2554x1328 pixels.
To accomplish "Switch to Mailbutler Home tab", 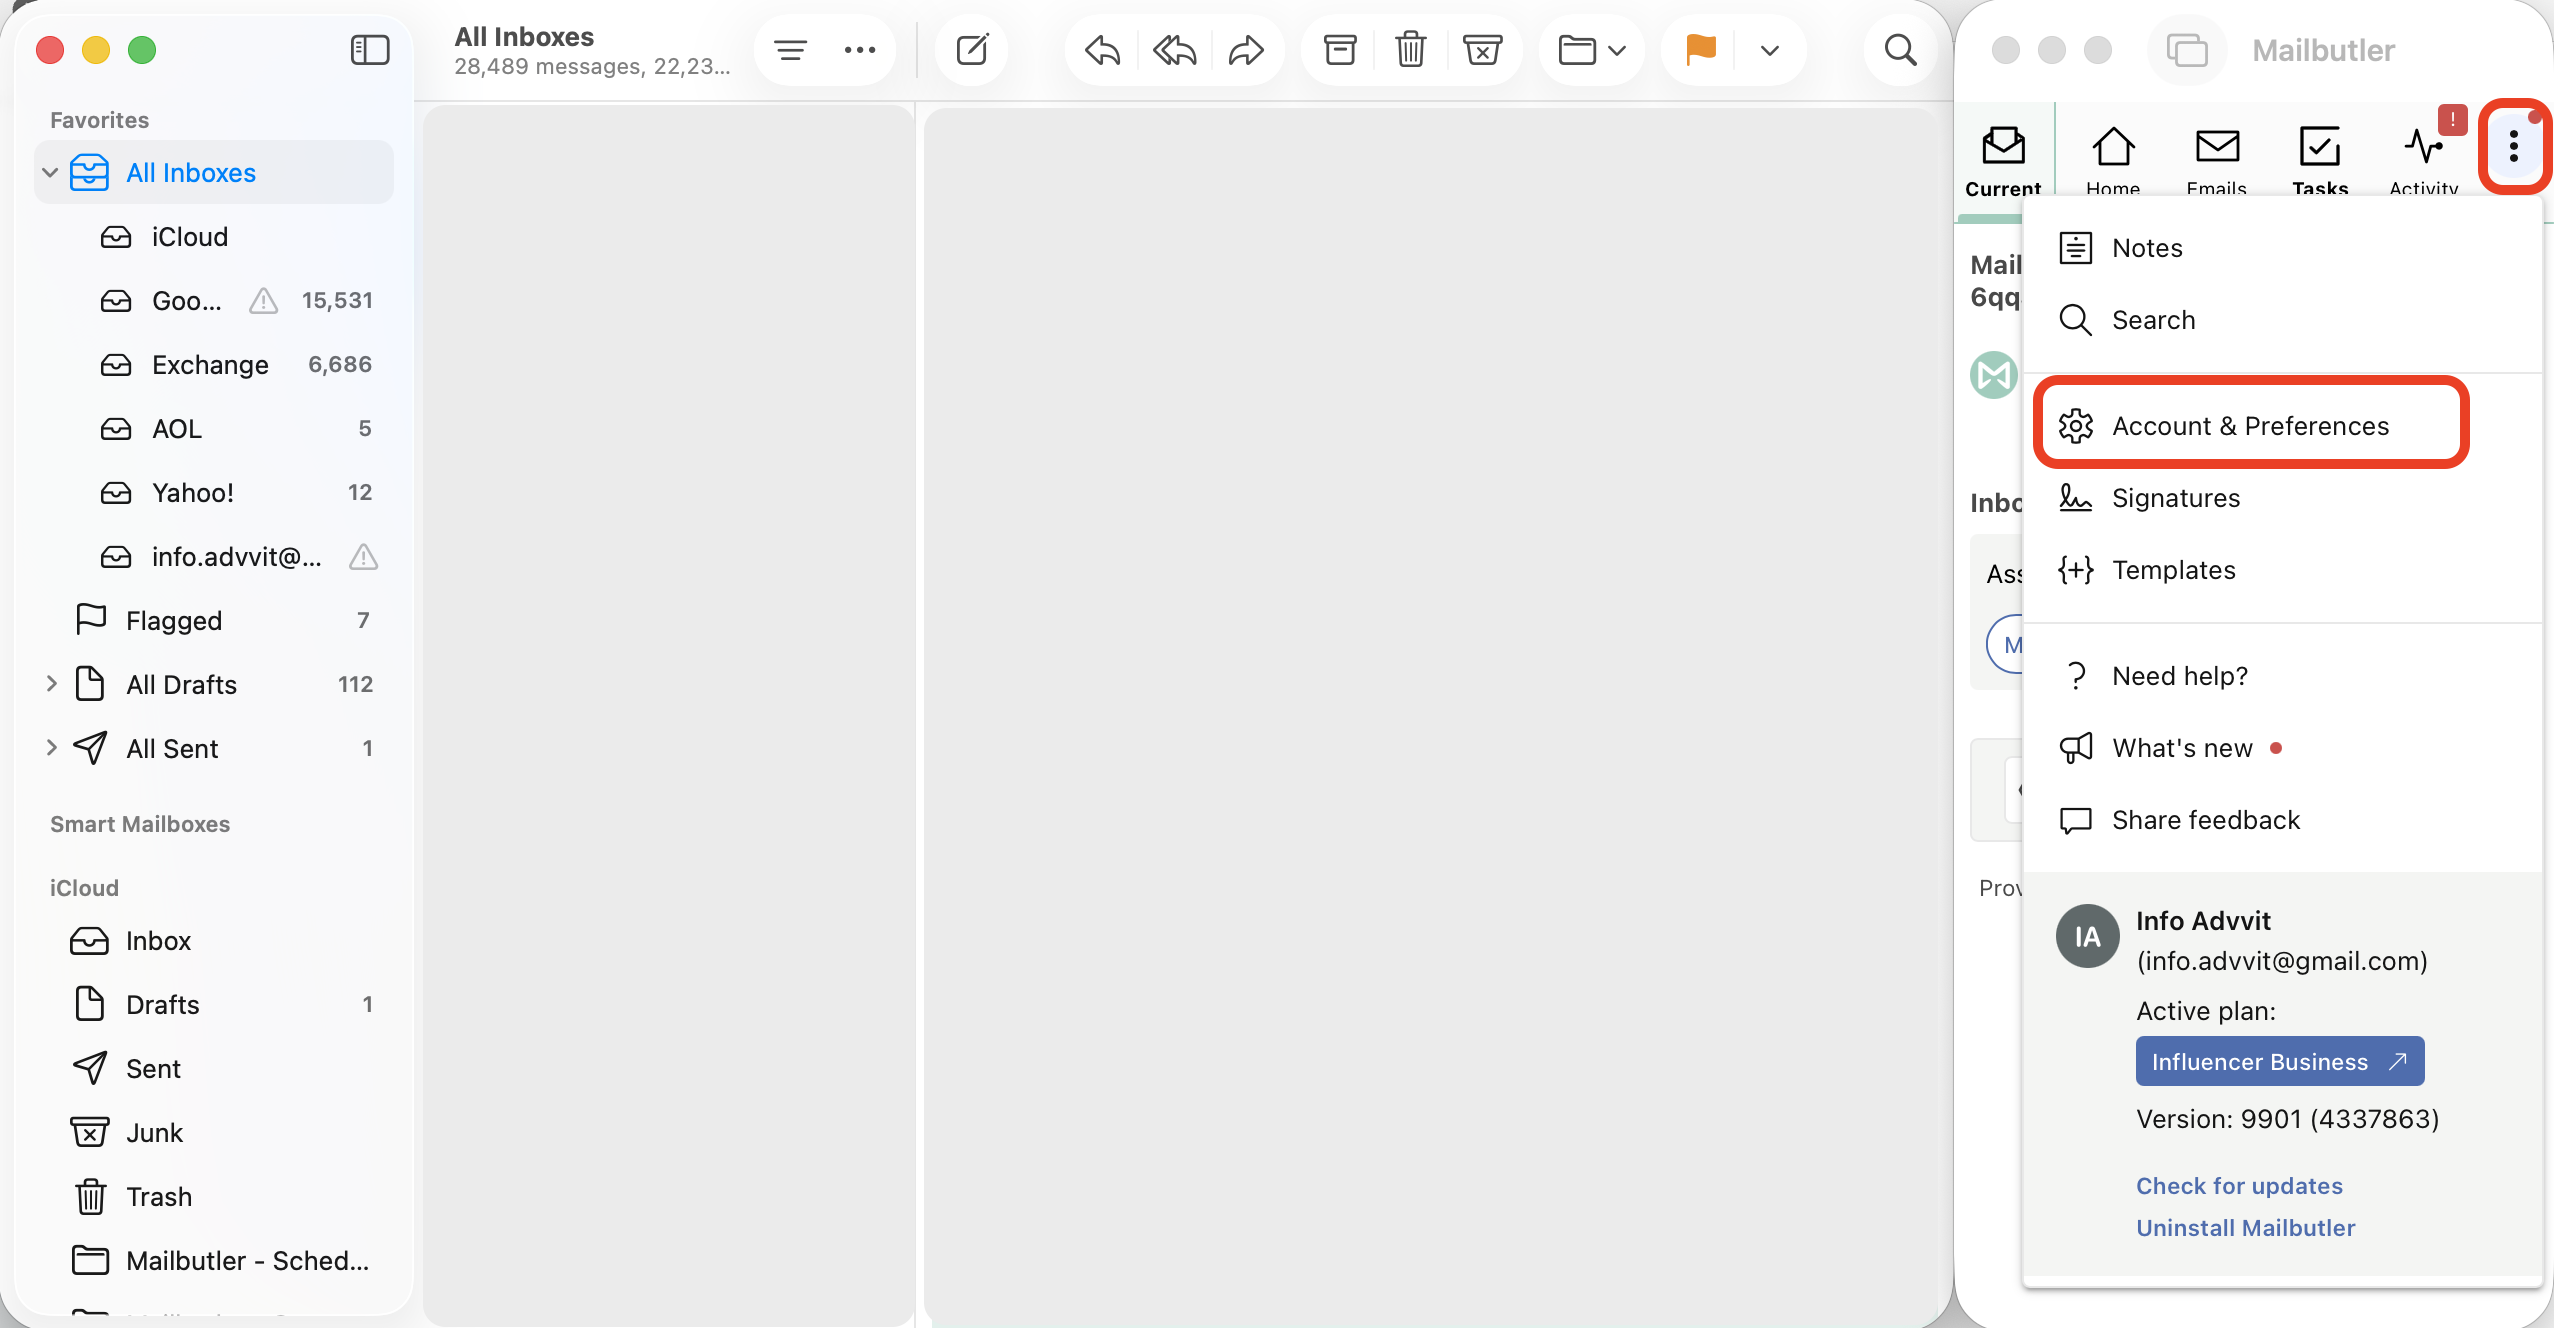I will coord(2113,160).
